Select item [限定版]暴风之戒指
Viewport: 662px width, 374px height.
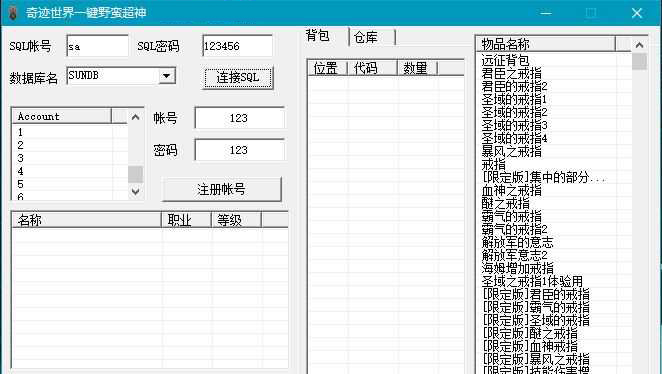[535, 359]
